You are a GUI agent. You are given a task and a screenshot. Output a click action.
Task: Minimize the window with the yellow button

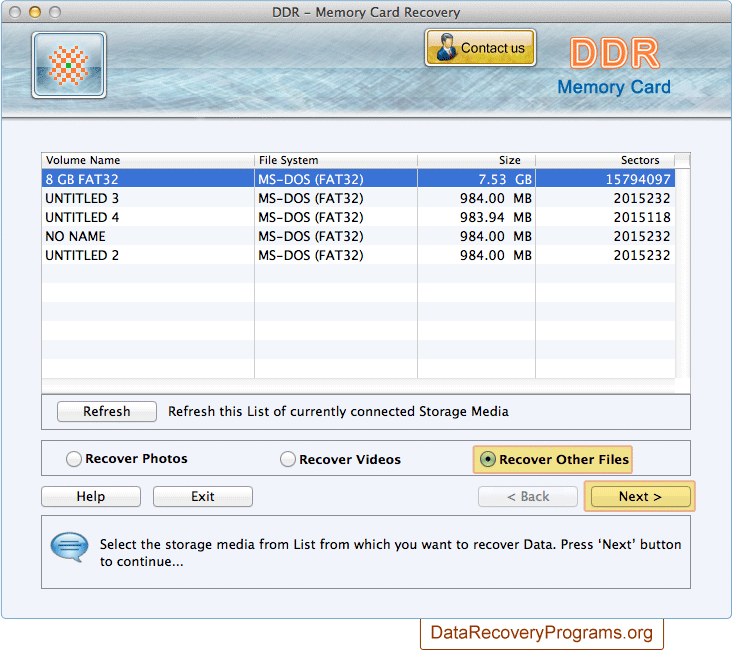pyautogui.click(x=35, y=12)
